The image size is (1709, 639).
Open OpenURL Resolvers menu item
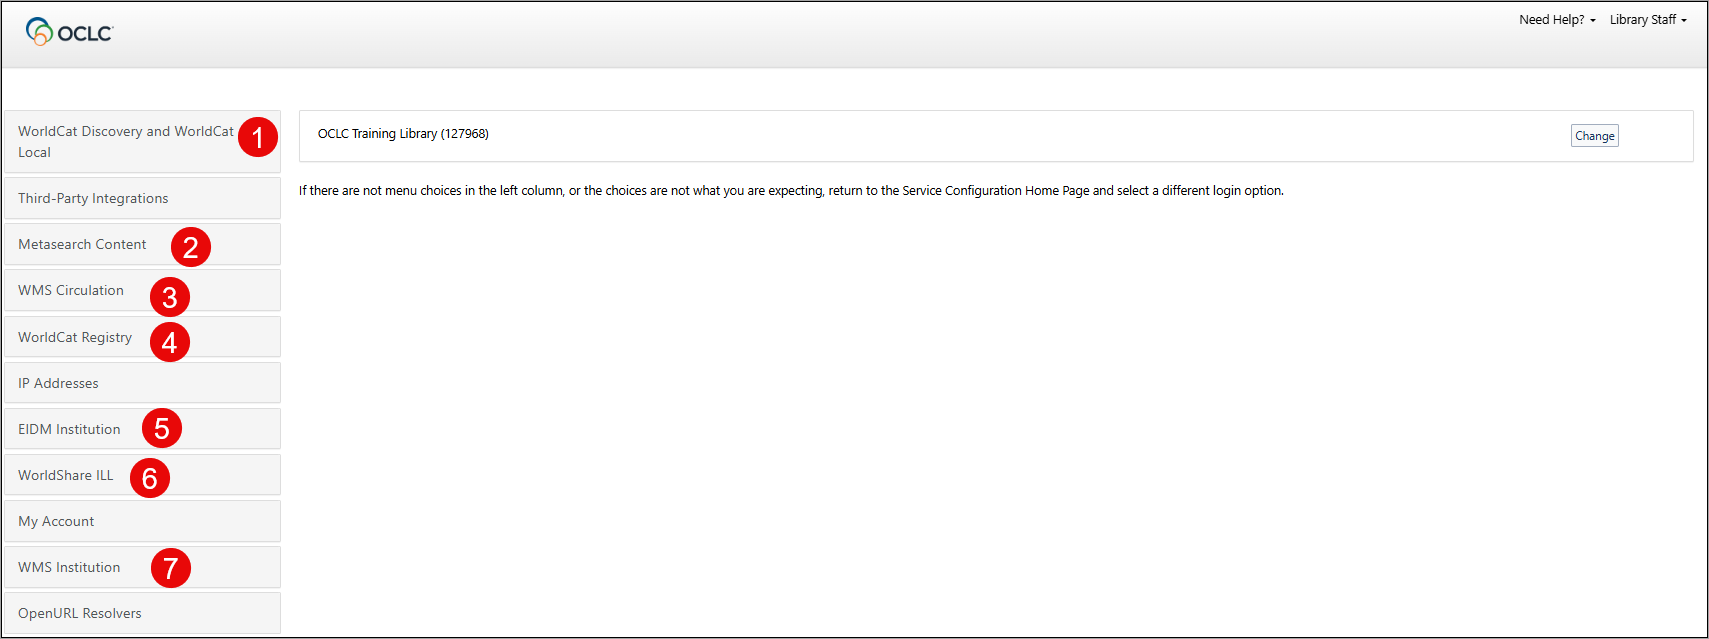point(142,613)
